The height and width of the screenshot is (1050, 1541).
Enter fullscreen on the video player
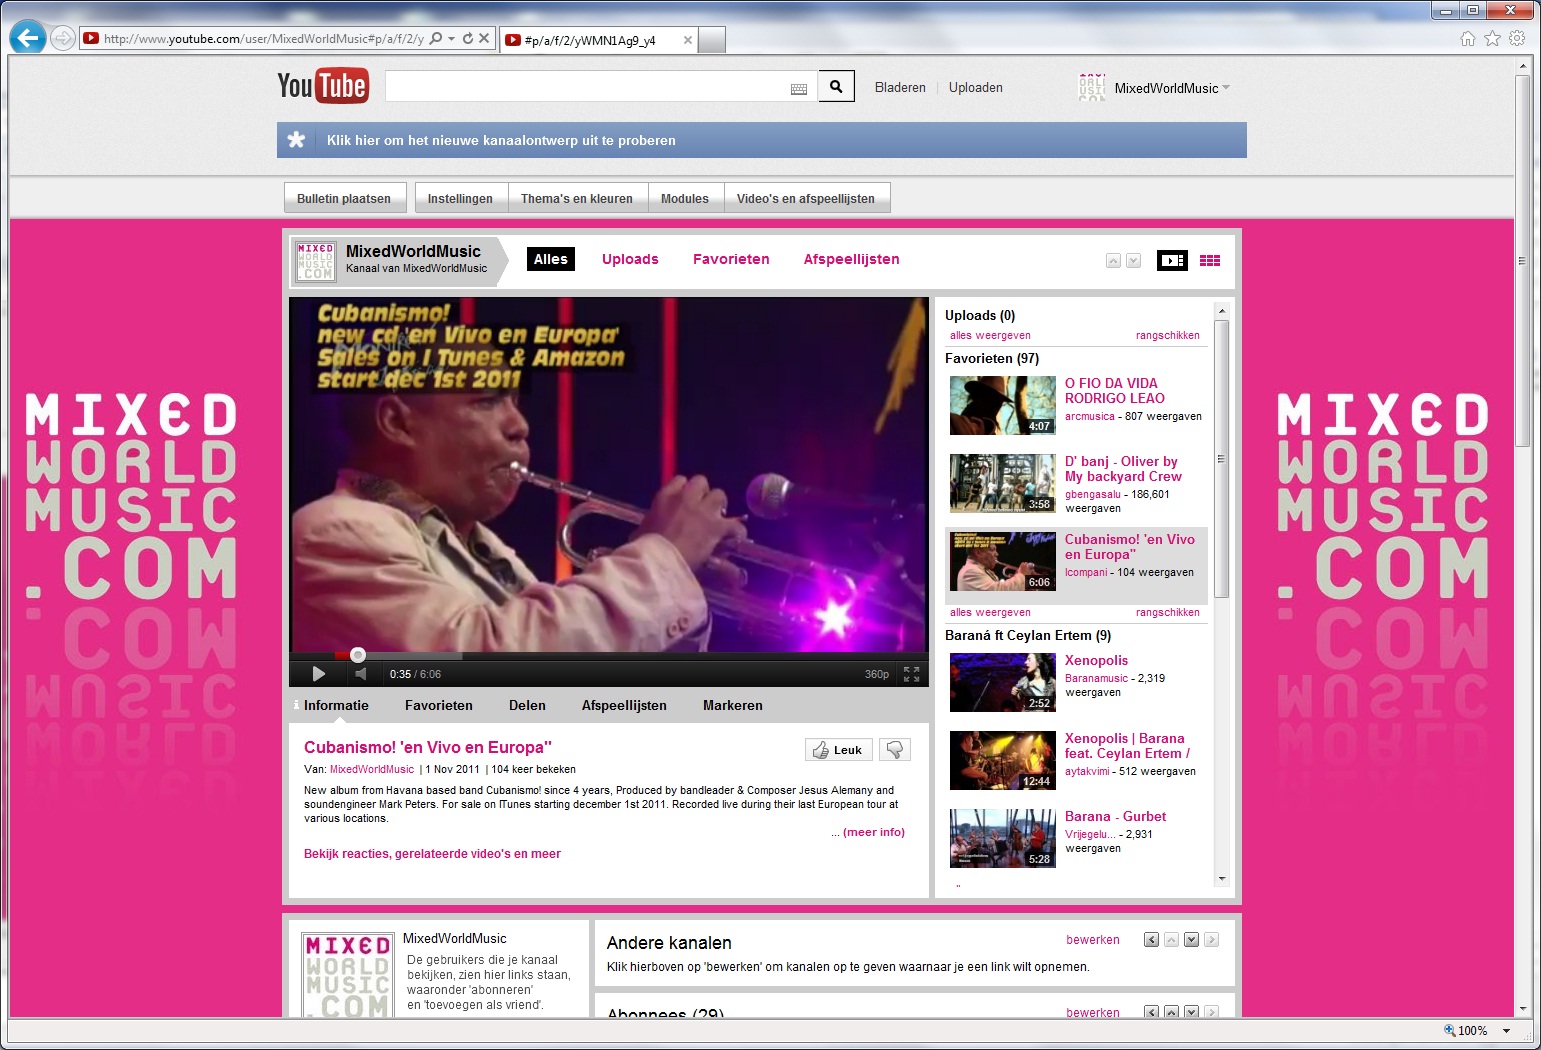click(911, 674)
